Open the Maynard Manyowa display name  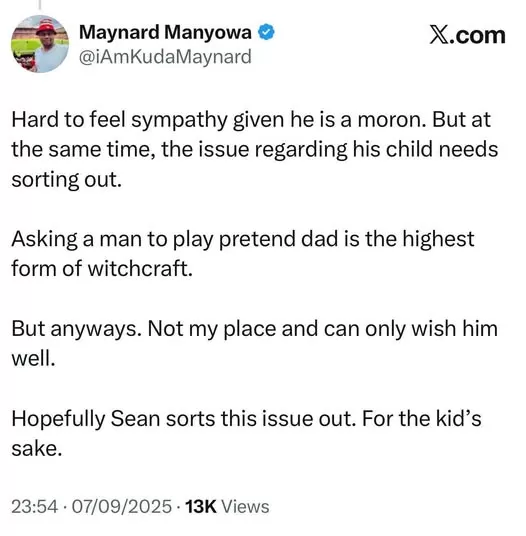[165, 32]
